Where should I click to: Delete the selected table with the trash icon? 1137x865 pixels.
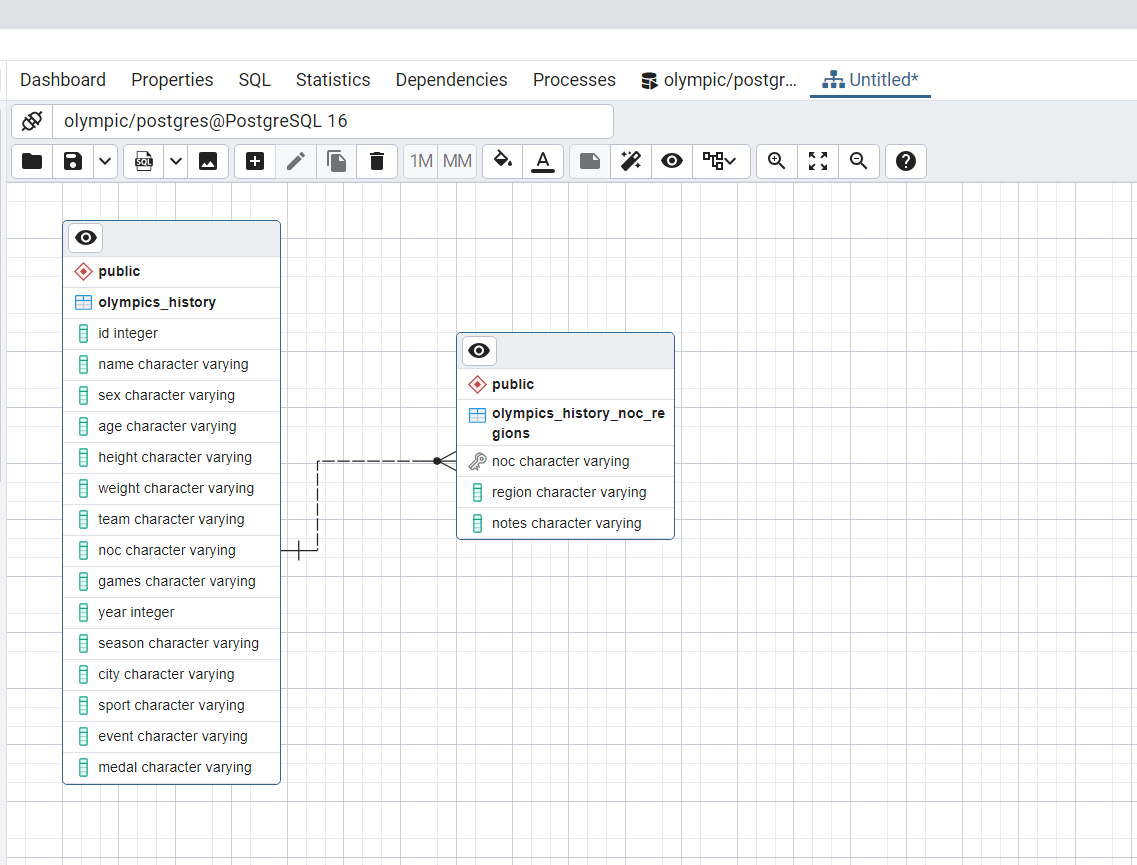point(377,161)
